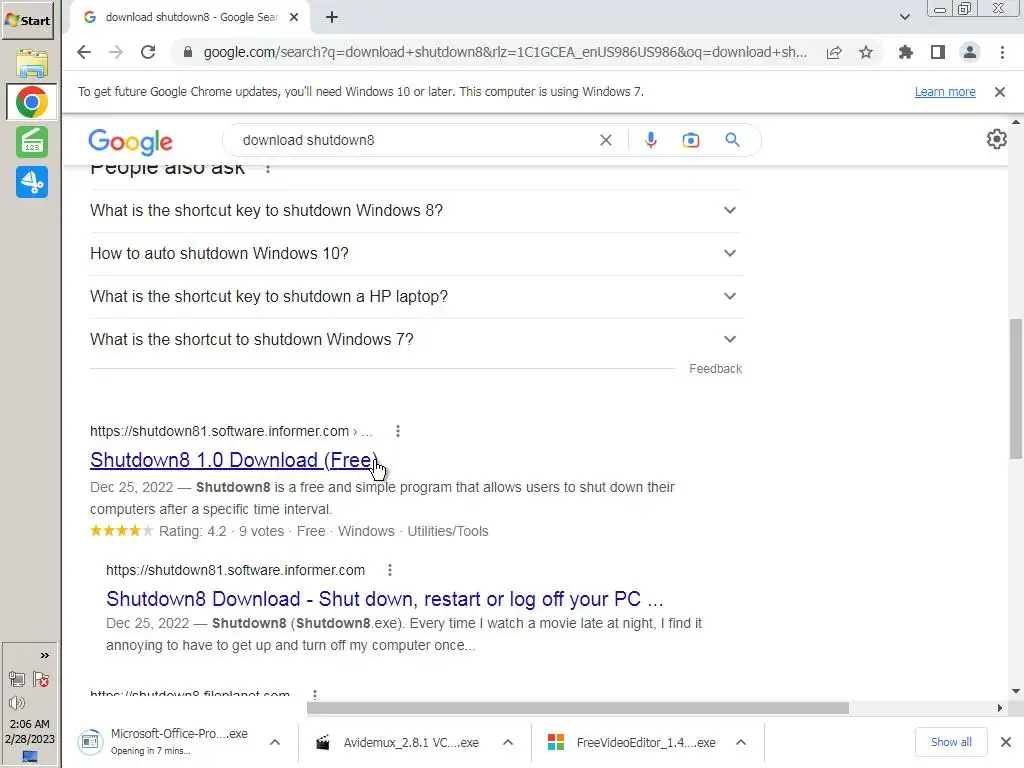Open the network tray icon with red X
This screenshot has height=768, width=1024.
pos(41,680)
